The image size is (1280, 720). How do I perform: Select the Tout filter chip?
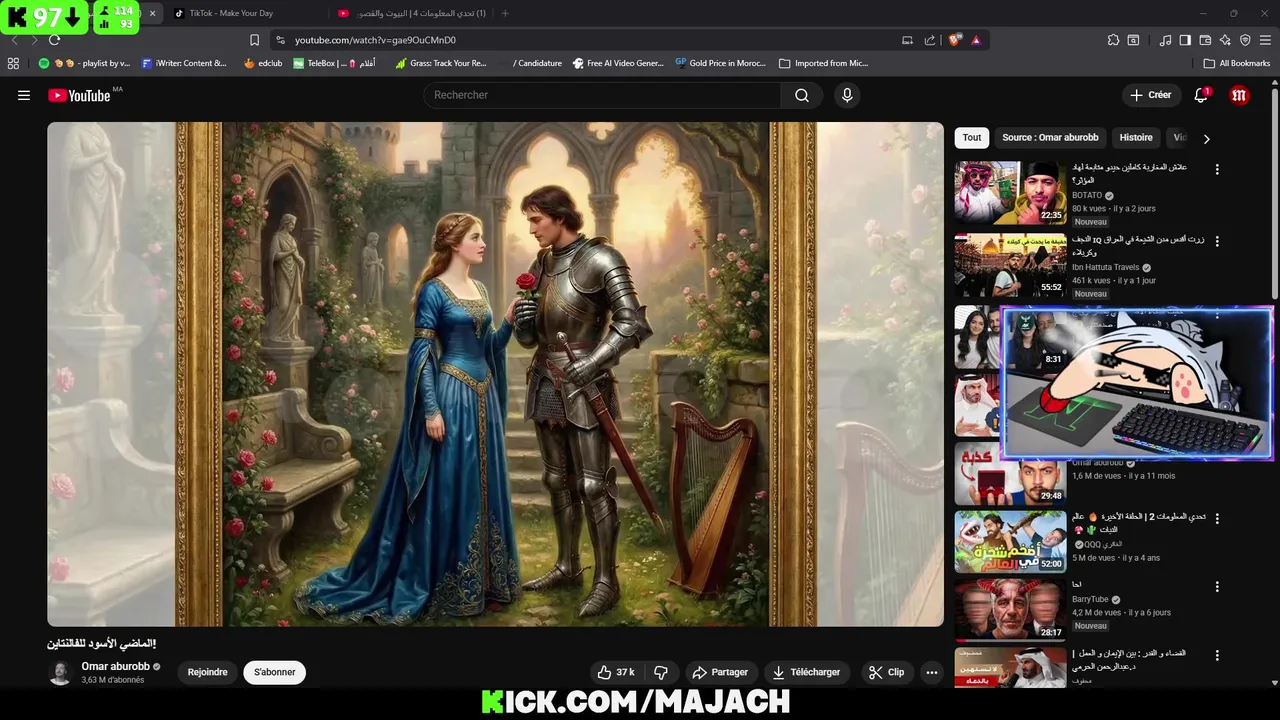[x=972, y=137]
